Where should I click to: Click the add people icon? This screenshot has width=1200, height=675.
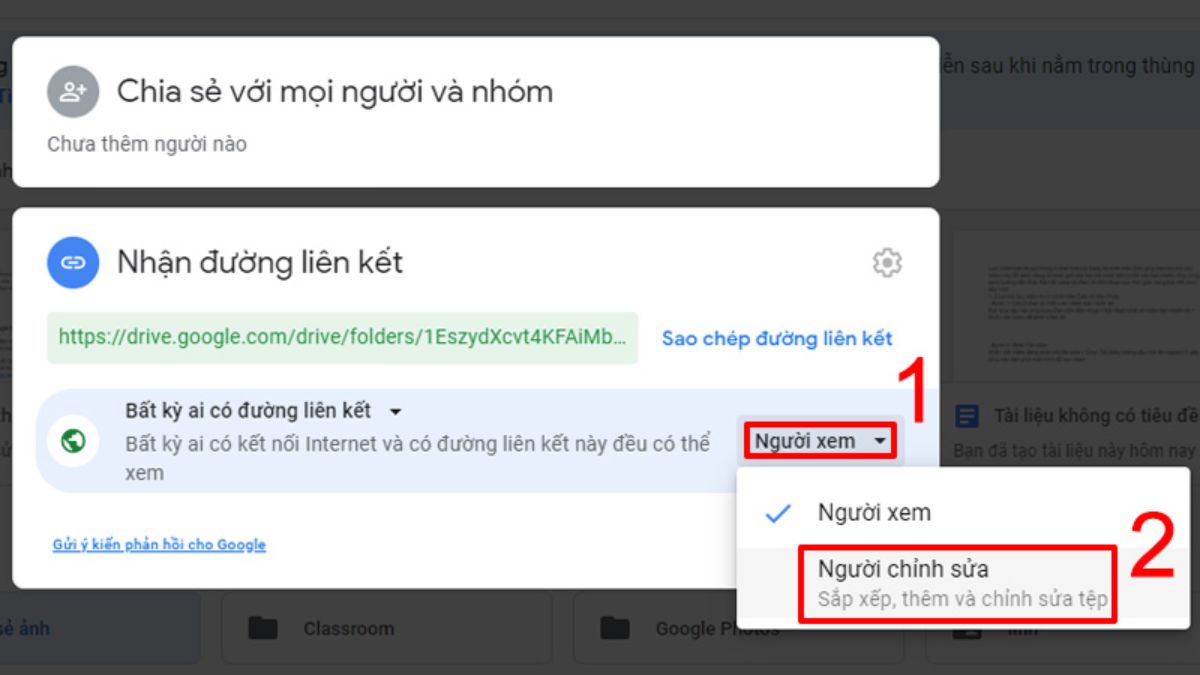pyautogui.click(x=72, y=92)
